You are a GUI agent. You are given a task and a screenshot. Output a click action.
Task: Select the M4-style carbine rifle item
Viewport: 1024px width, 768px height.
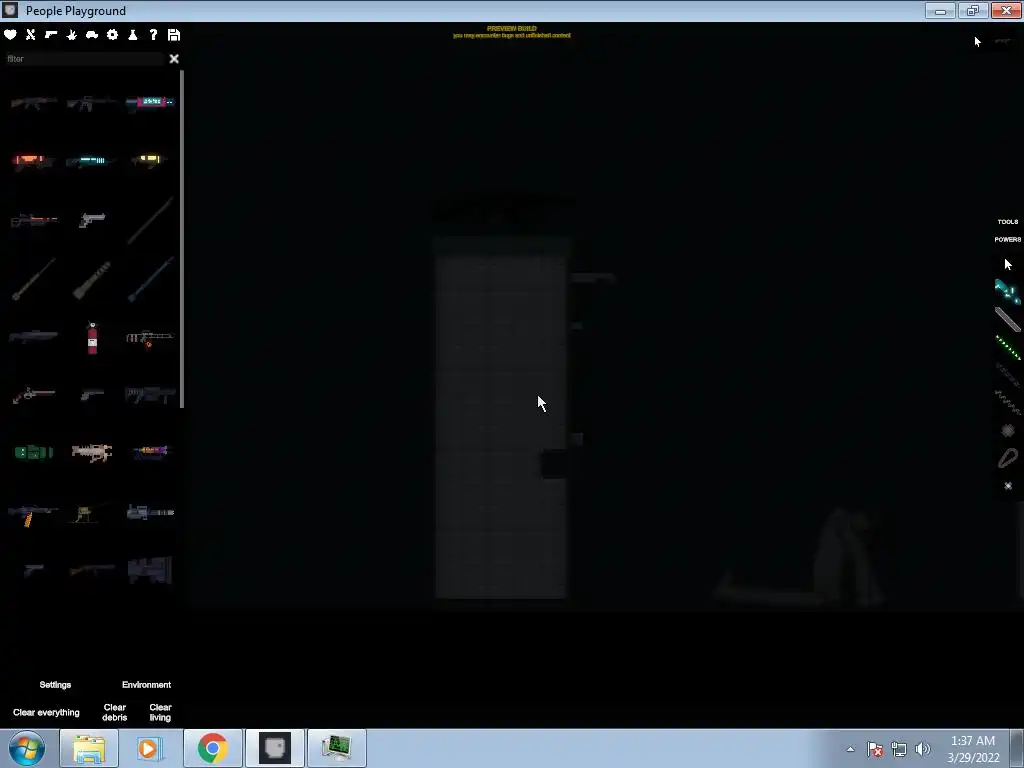[91, 103]
